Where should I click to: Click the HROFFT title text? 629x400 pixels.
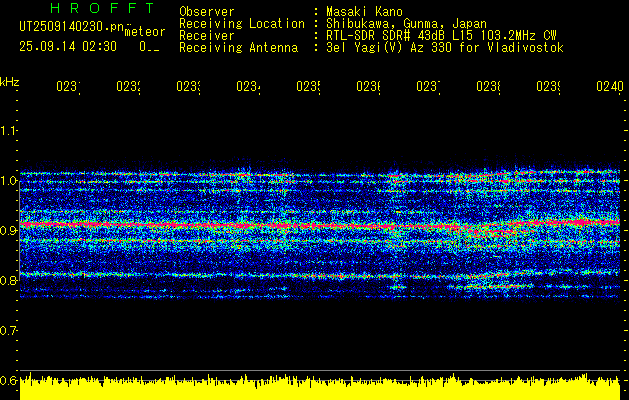pos(103,8)
